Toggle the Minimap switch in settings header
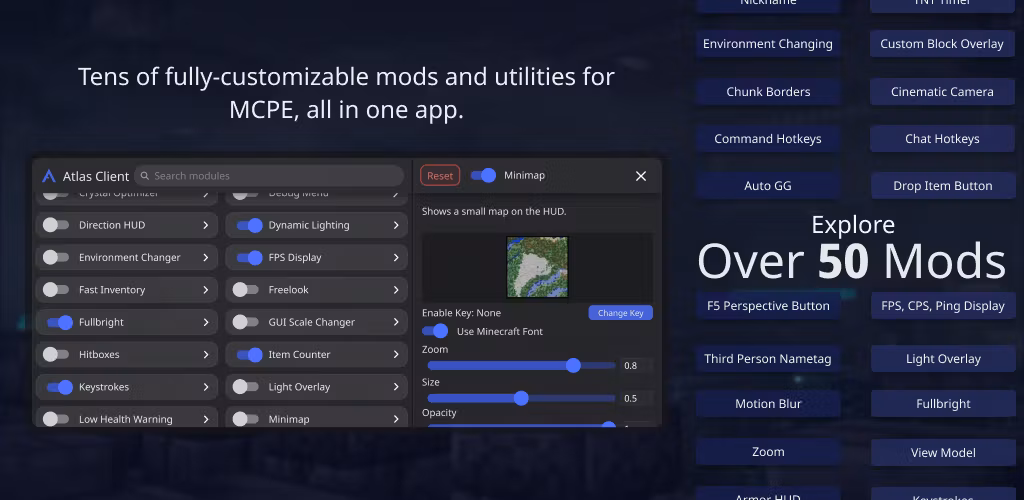 (483, 176)
